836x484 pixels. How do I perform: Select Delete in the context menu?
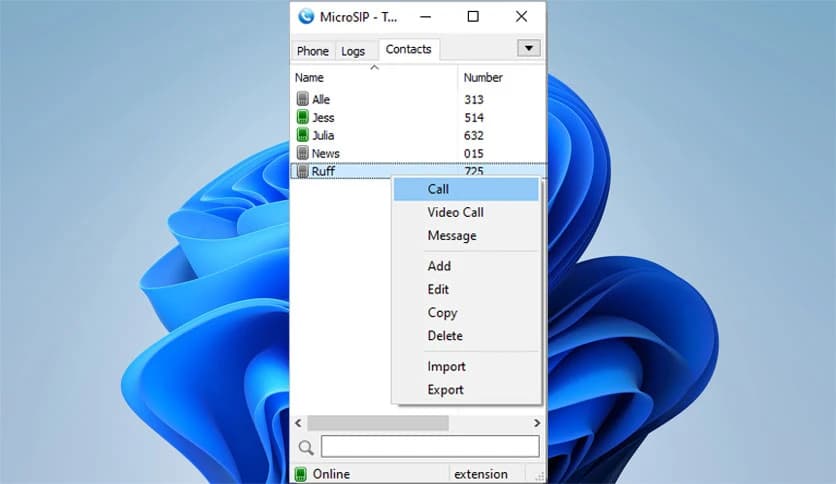coord(467,336)
